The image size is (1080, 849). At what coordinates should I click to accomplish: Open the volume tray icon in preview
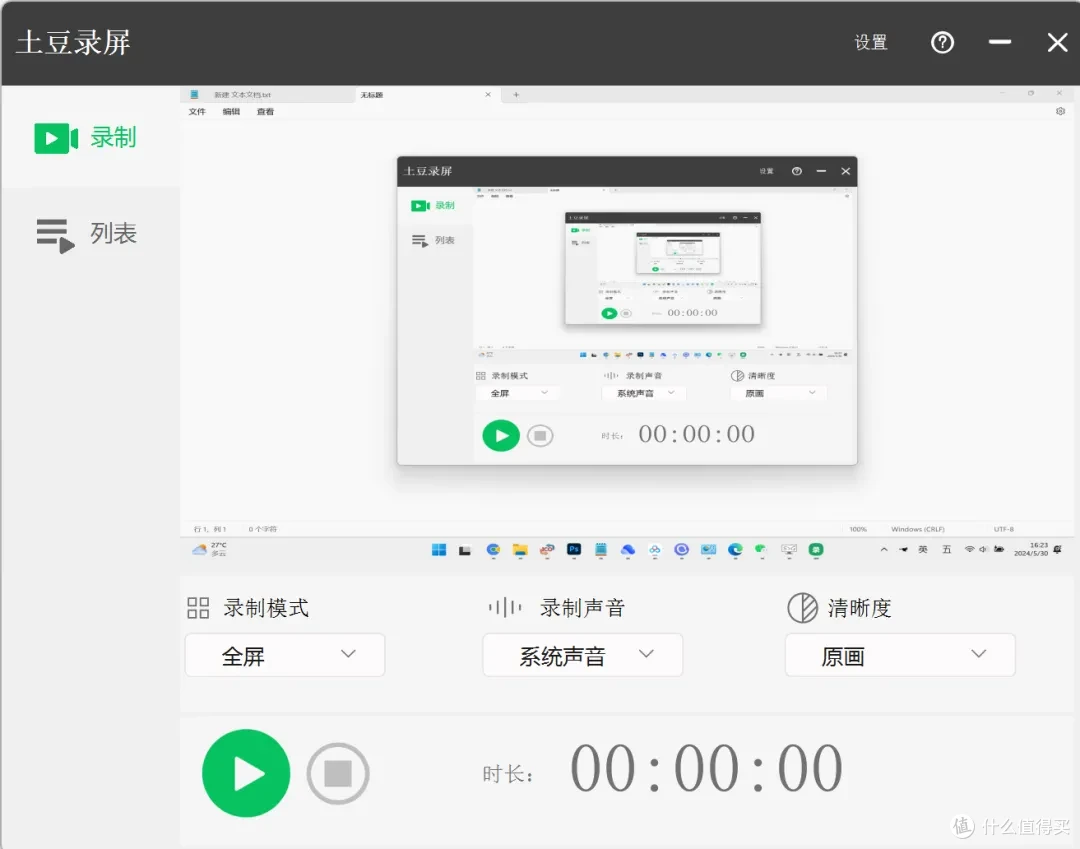click(x=983, y=549)
